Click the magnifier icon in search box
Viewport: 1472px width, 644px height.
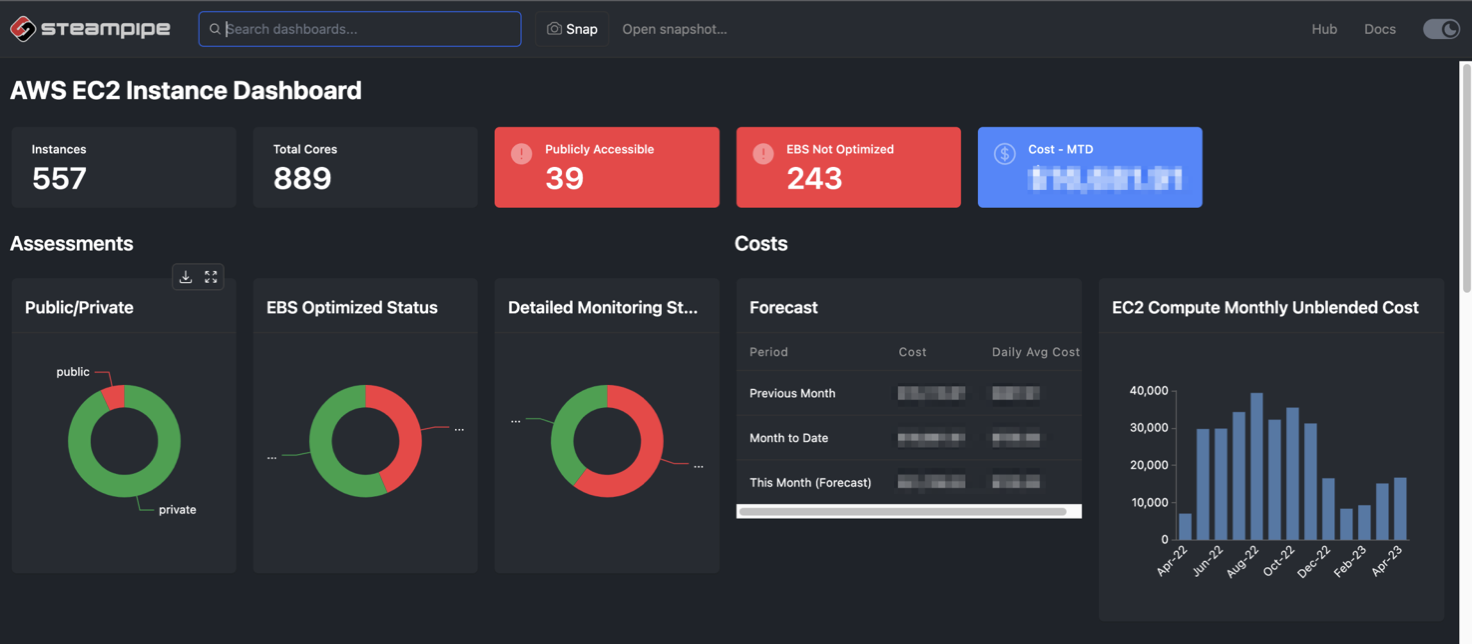point(215,29)
